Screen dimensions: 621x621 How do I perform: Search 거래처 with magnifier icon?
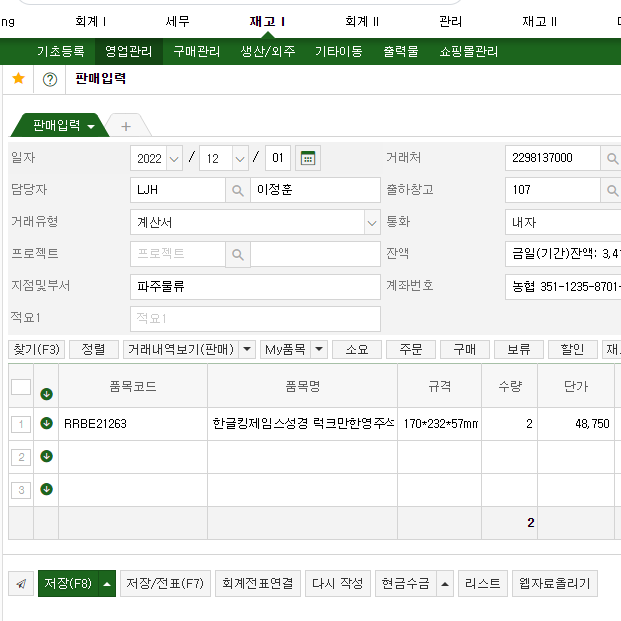click(x=612, y=158)
